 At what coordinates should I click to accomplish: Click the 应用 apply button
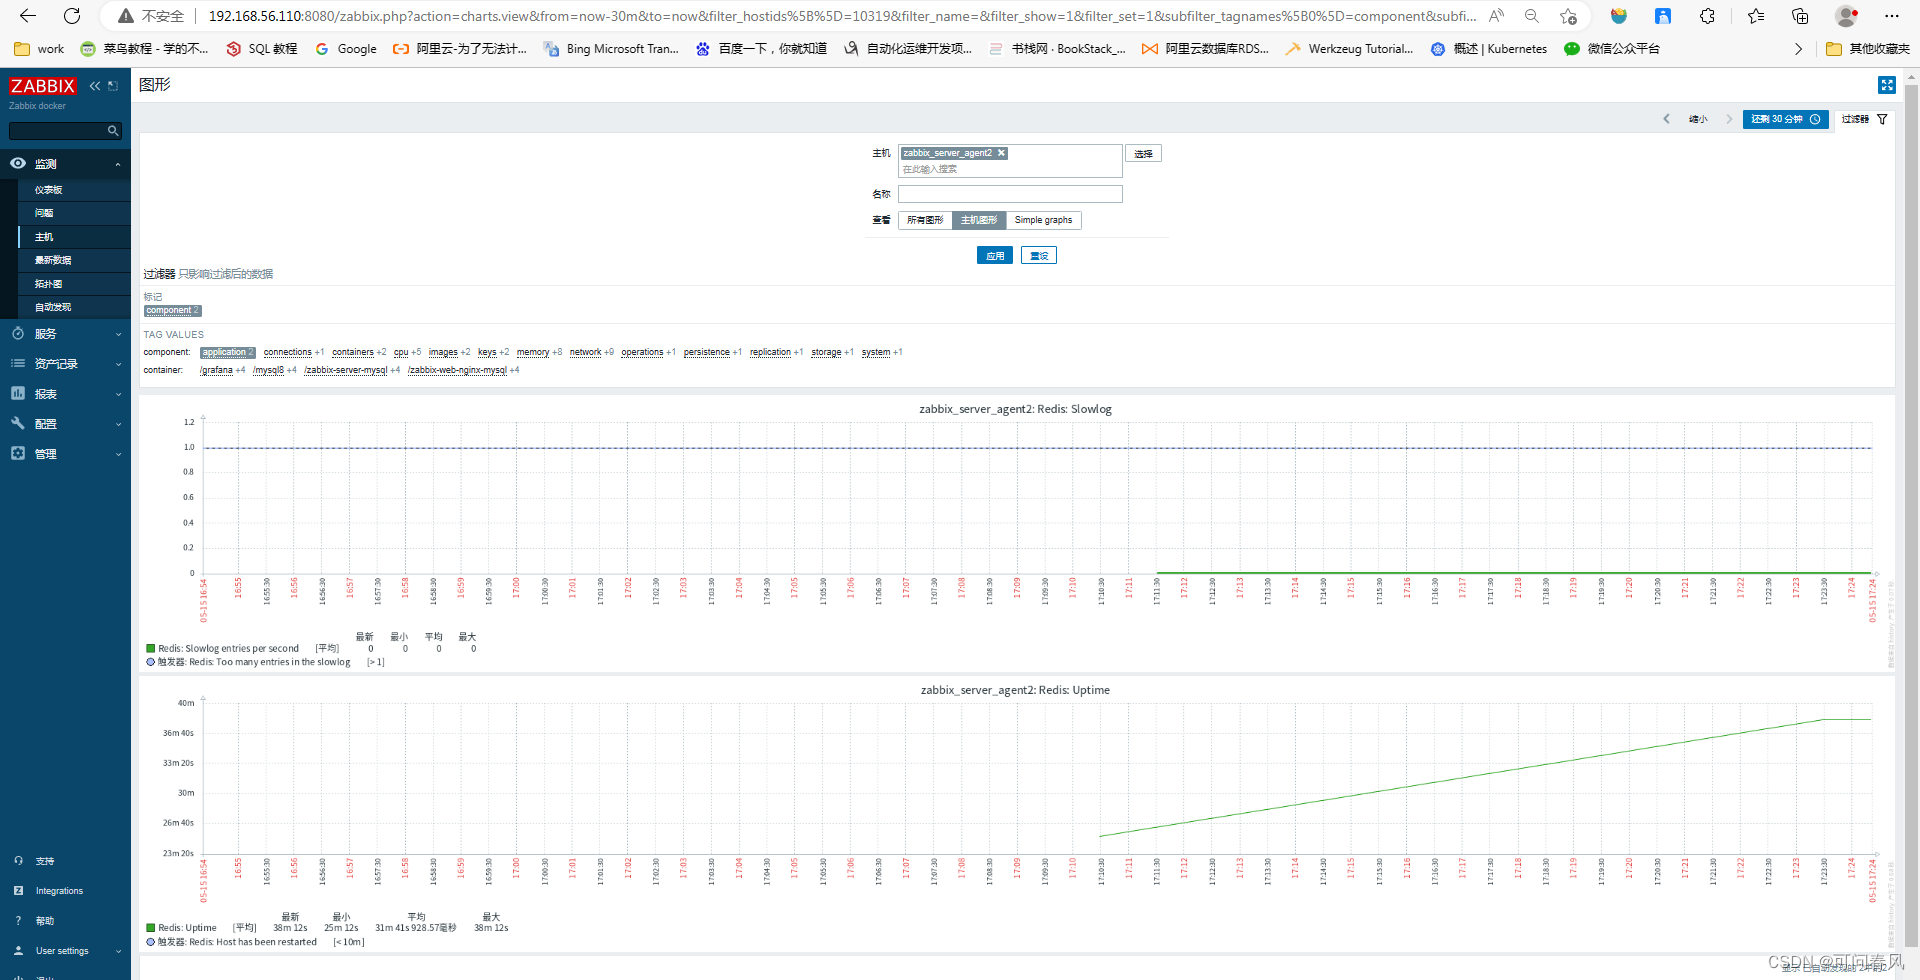(x=995, y=256)
